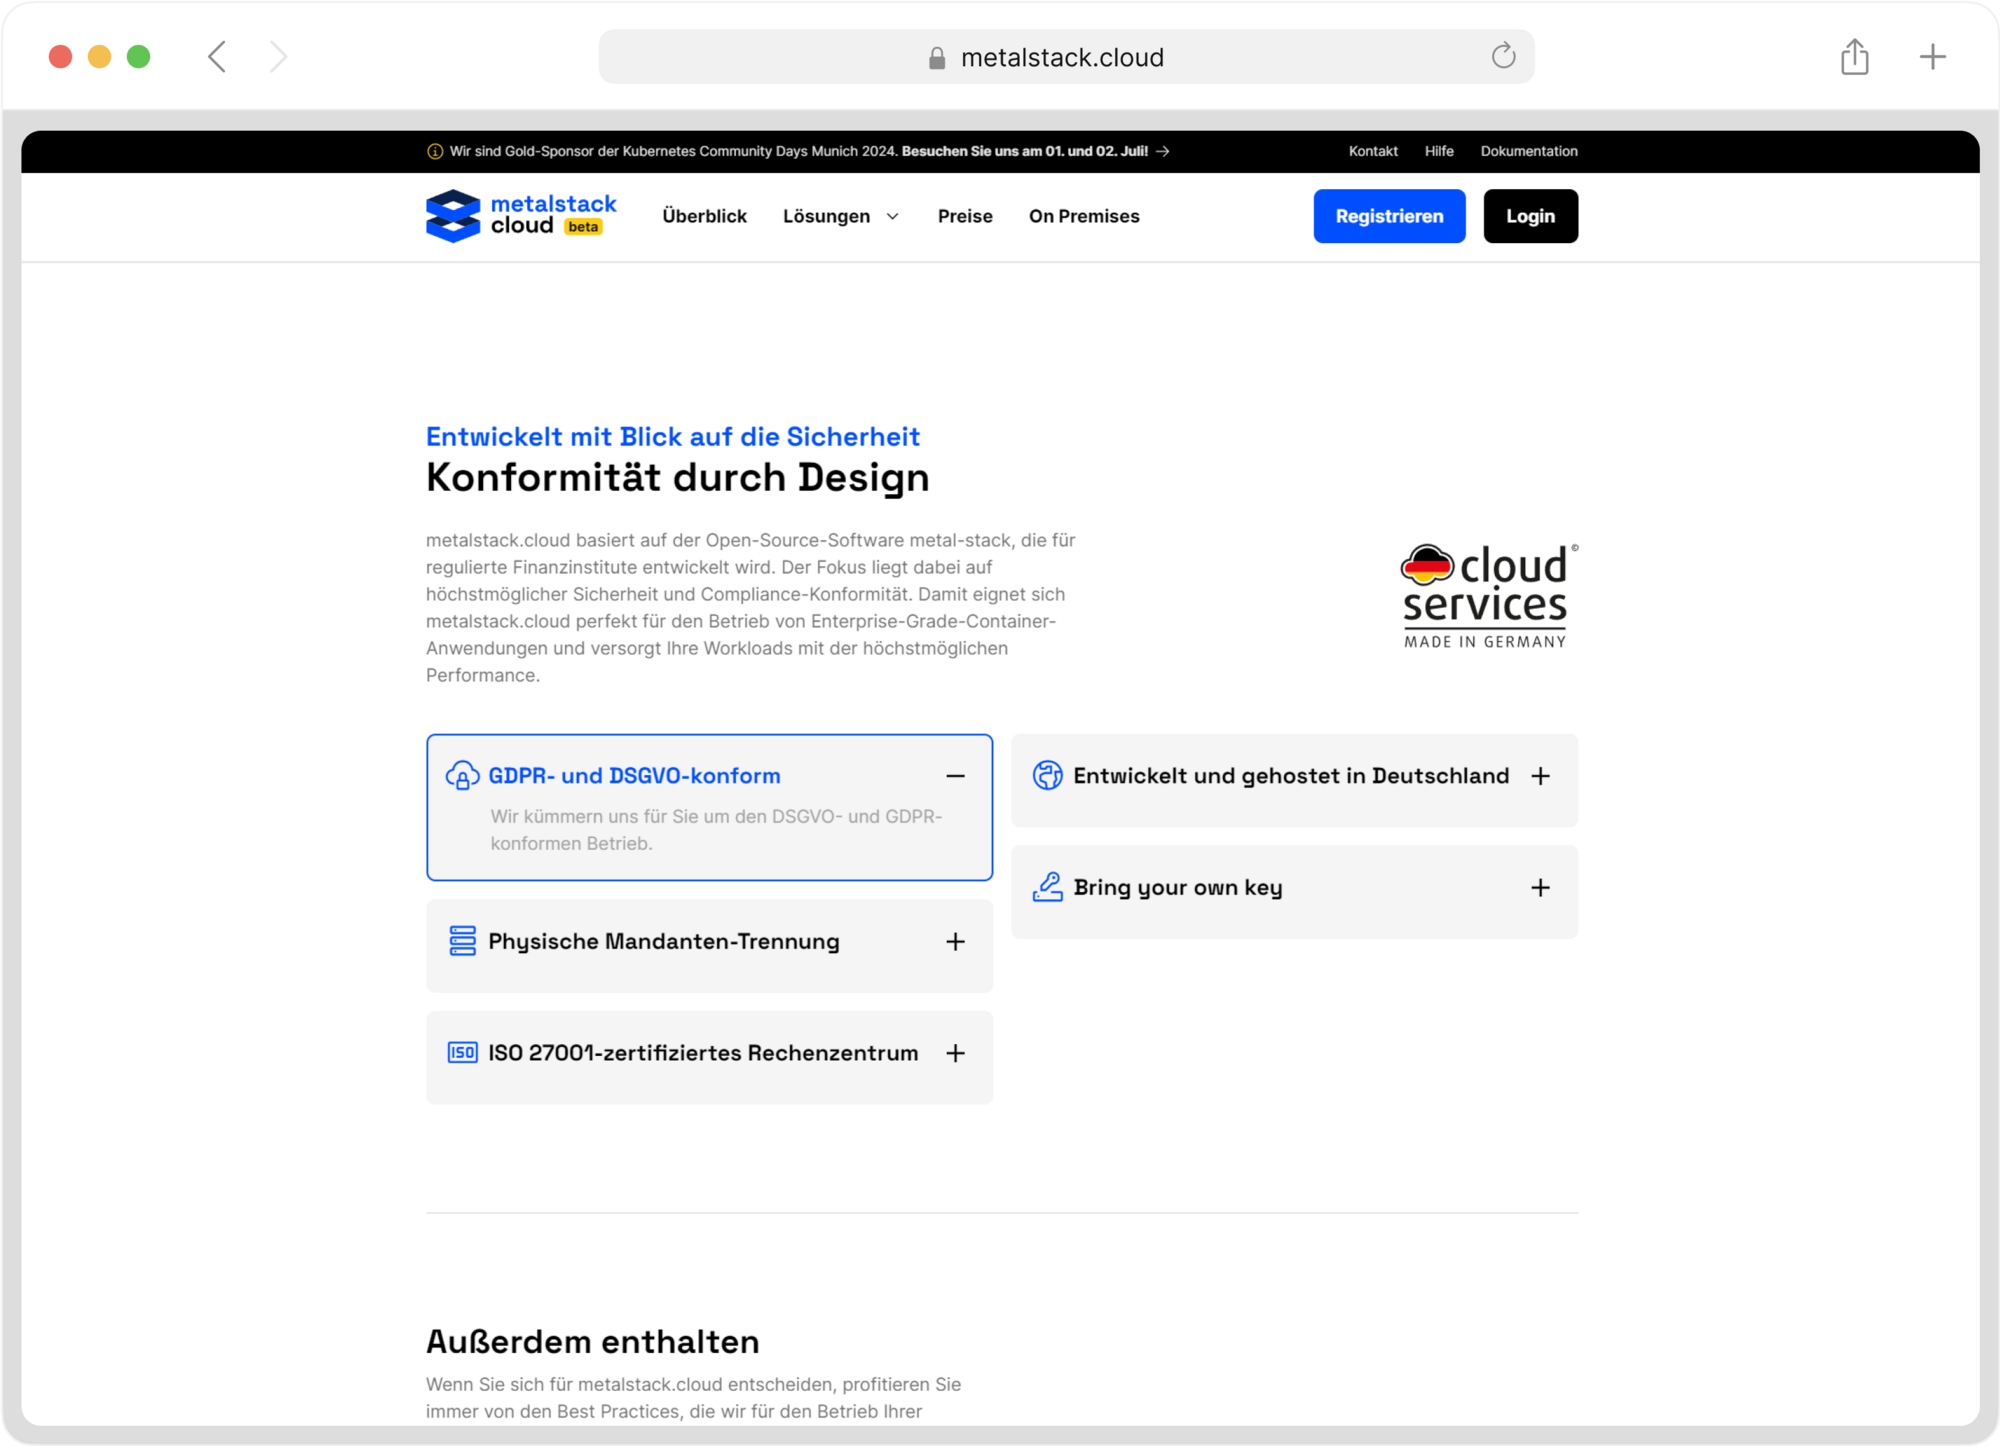Open the Überblick nav item
Viewport: 2000px width, 1446px height.
click(704, 216)
